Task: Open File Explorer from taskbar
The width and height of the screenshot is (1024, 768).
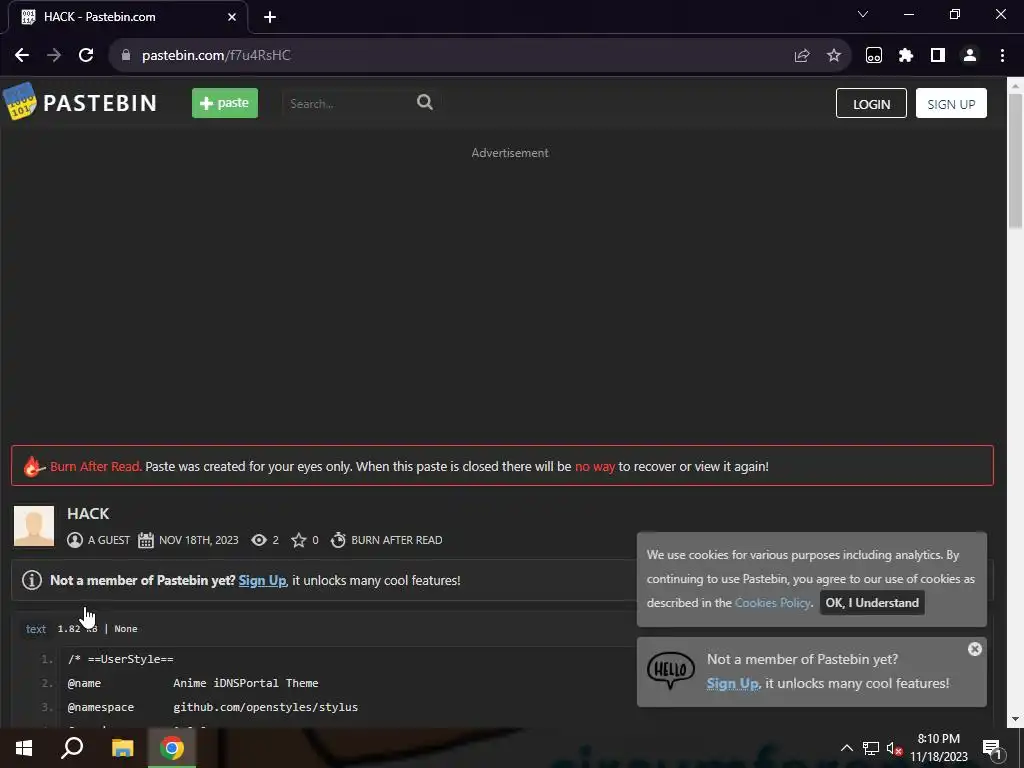Action: (x=122, y=748)
